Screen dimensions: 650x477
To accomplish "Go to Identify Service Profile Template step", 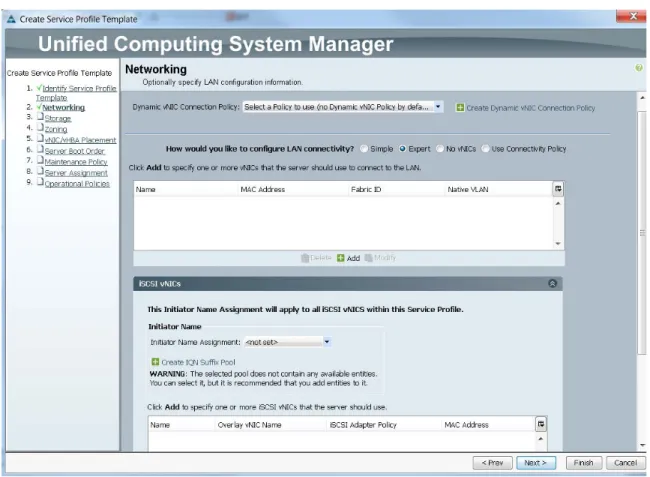I will [76, 93].
